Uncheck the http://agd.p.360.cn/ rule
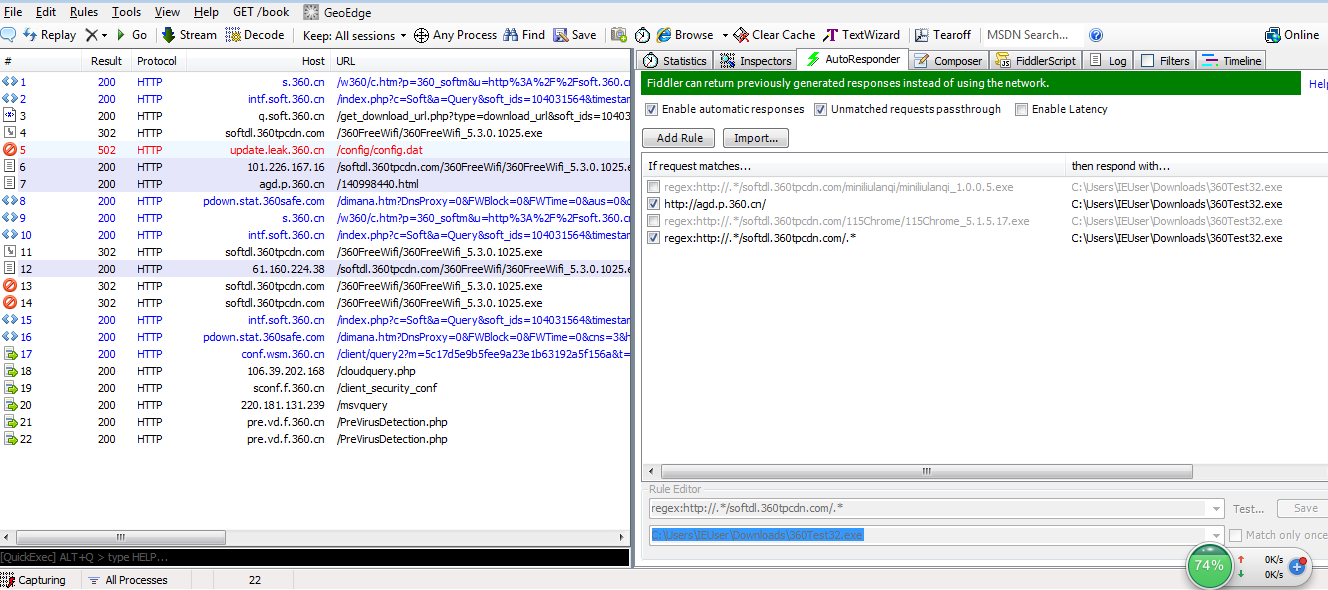 pyautogui.click(x=654, y=204)
